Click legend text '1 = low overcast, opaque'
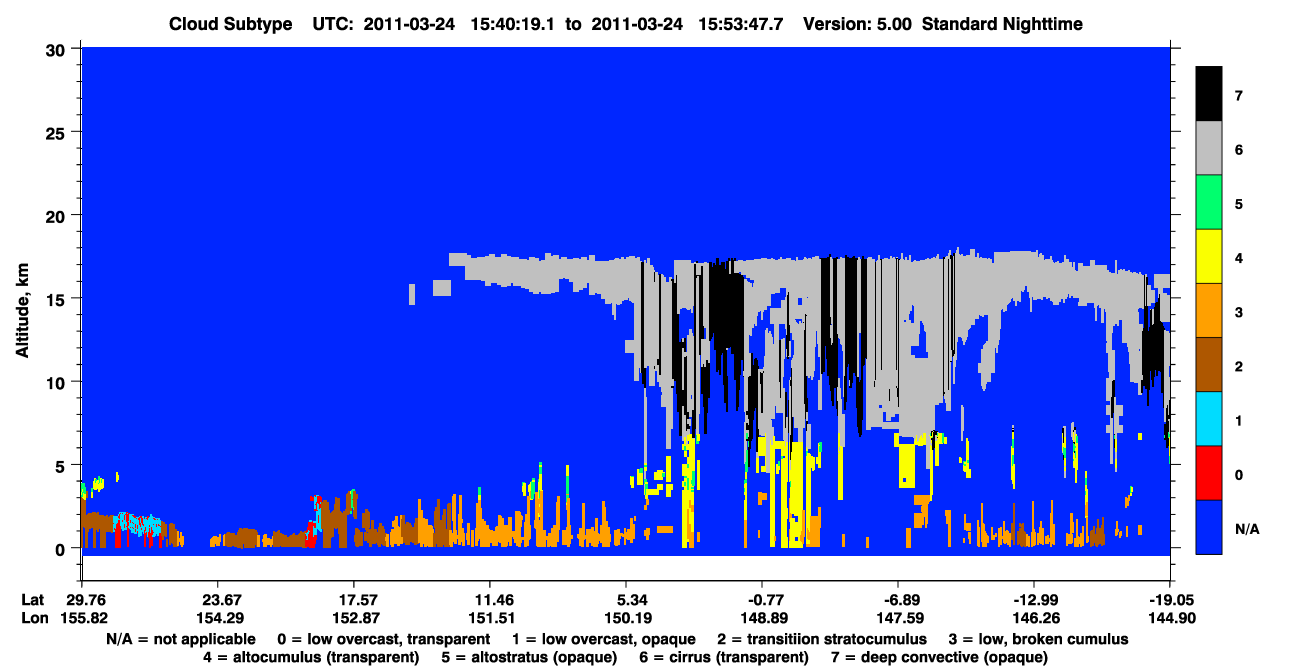This screenshot has height=667, width=1300. [603, 639]
